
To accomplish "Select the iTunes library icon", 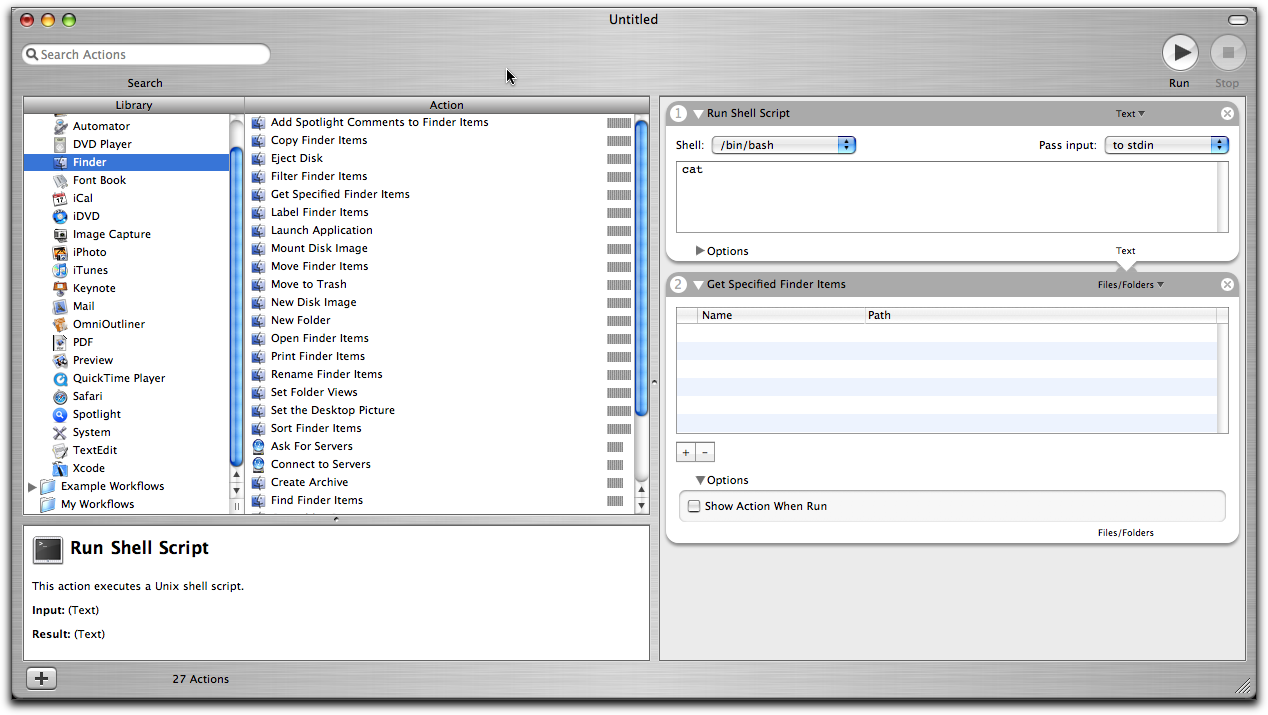I will point(60,270).
